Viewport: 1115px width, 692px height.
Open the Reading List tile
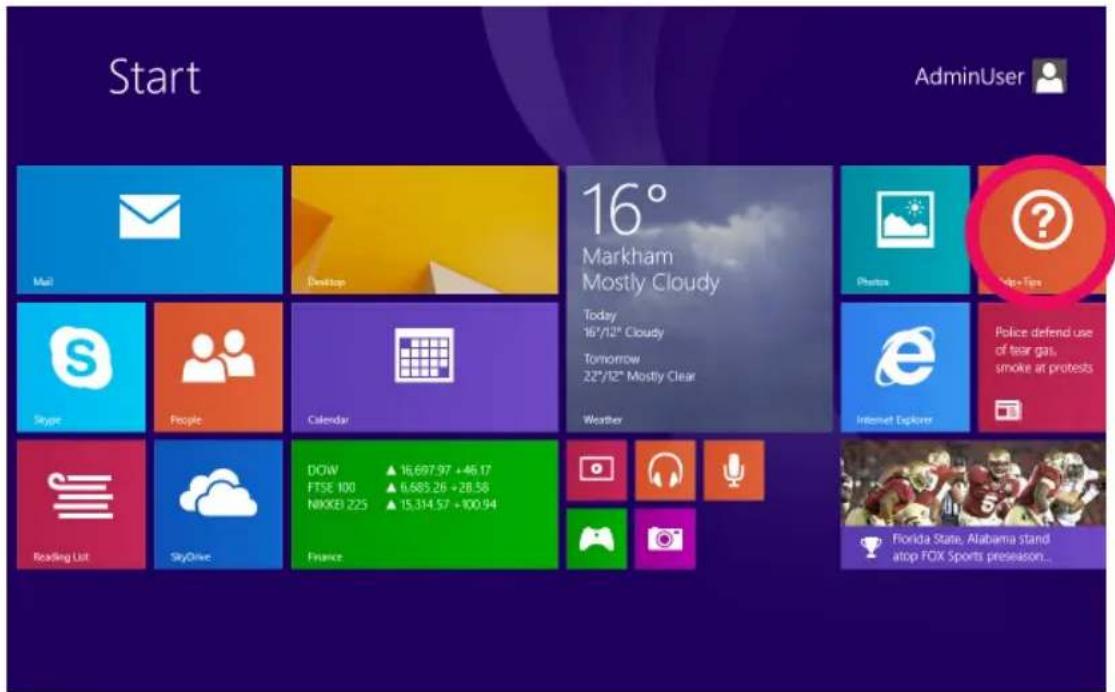(x=81, y=504)
